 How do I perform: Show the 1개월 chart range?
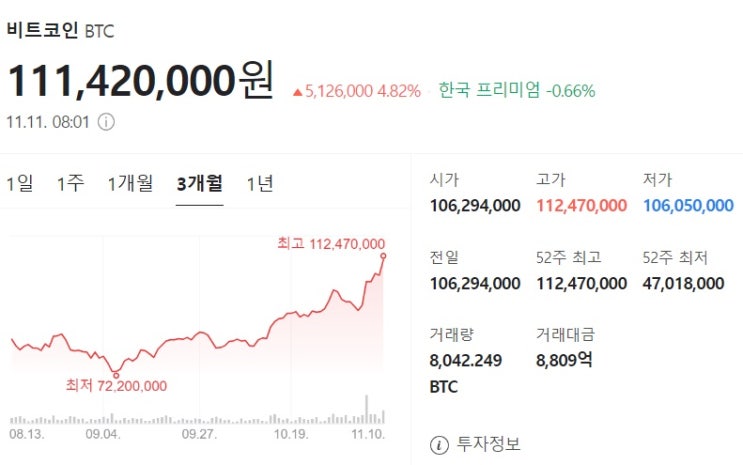(130, 183)
